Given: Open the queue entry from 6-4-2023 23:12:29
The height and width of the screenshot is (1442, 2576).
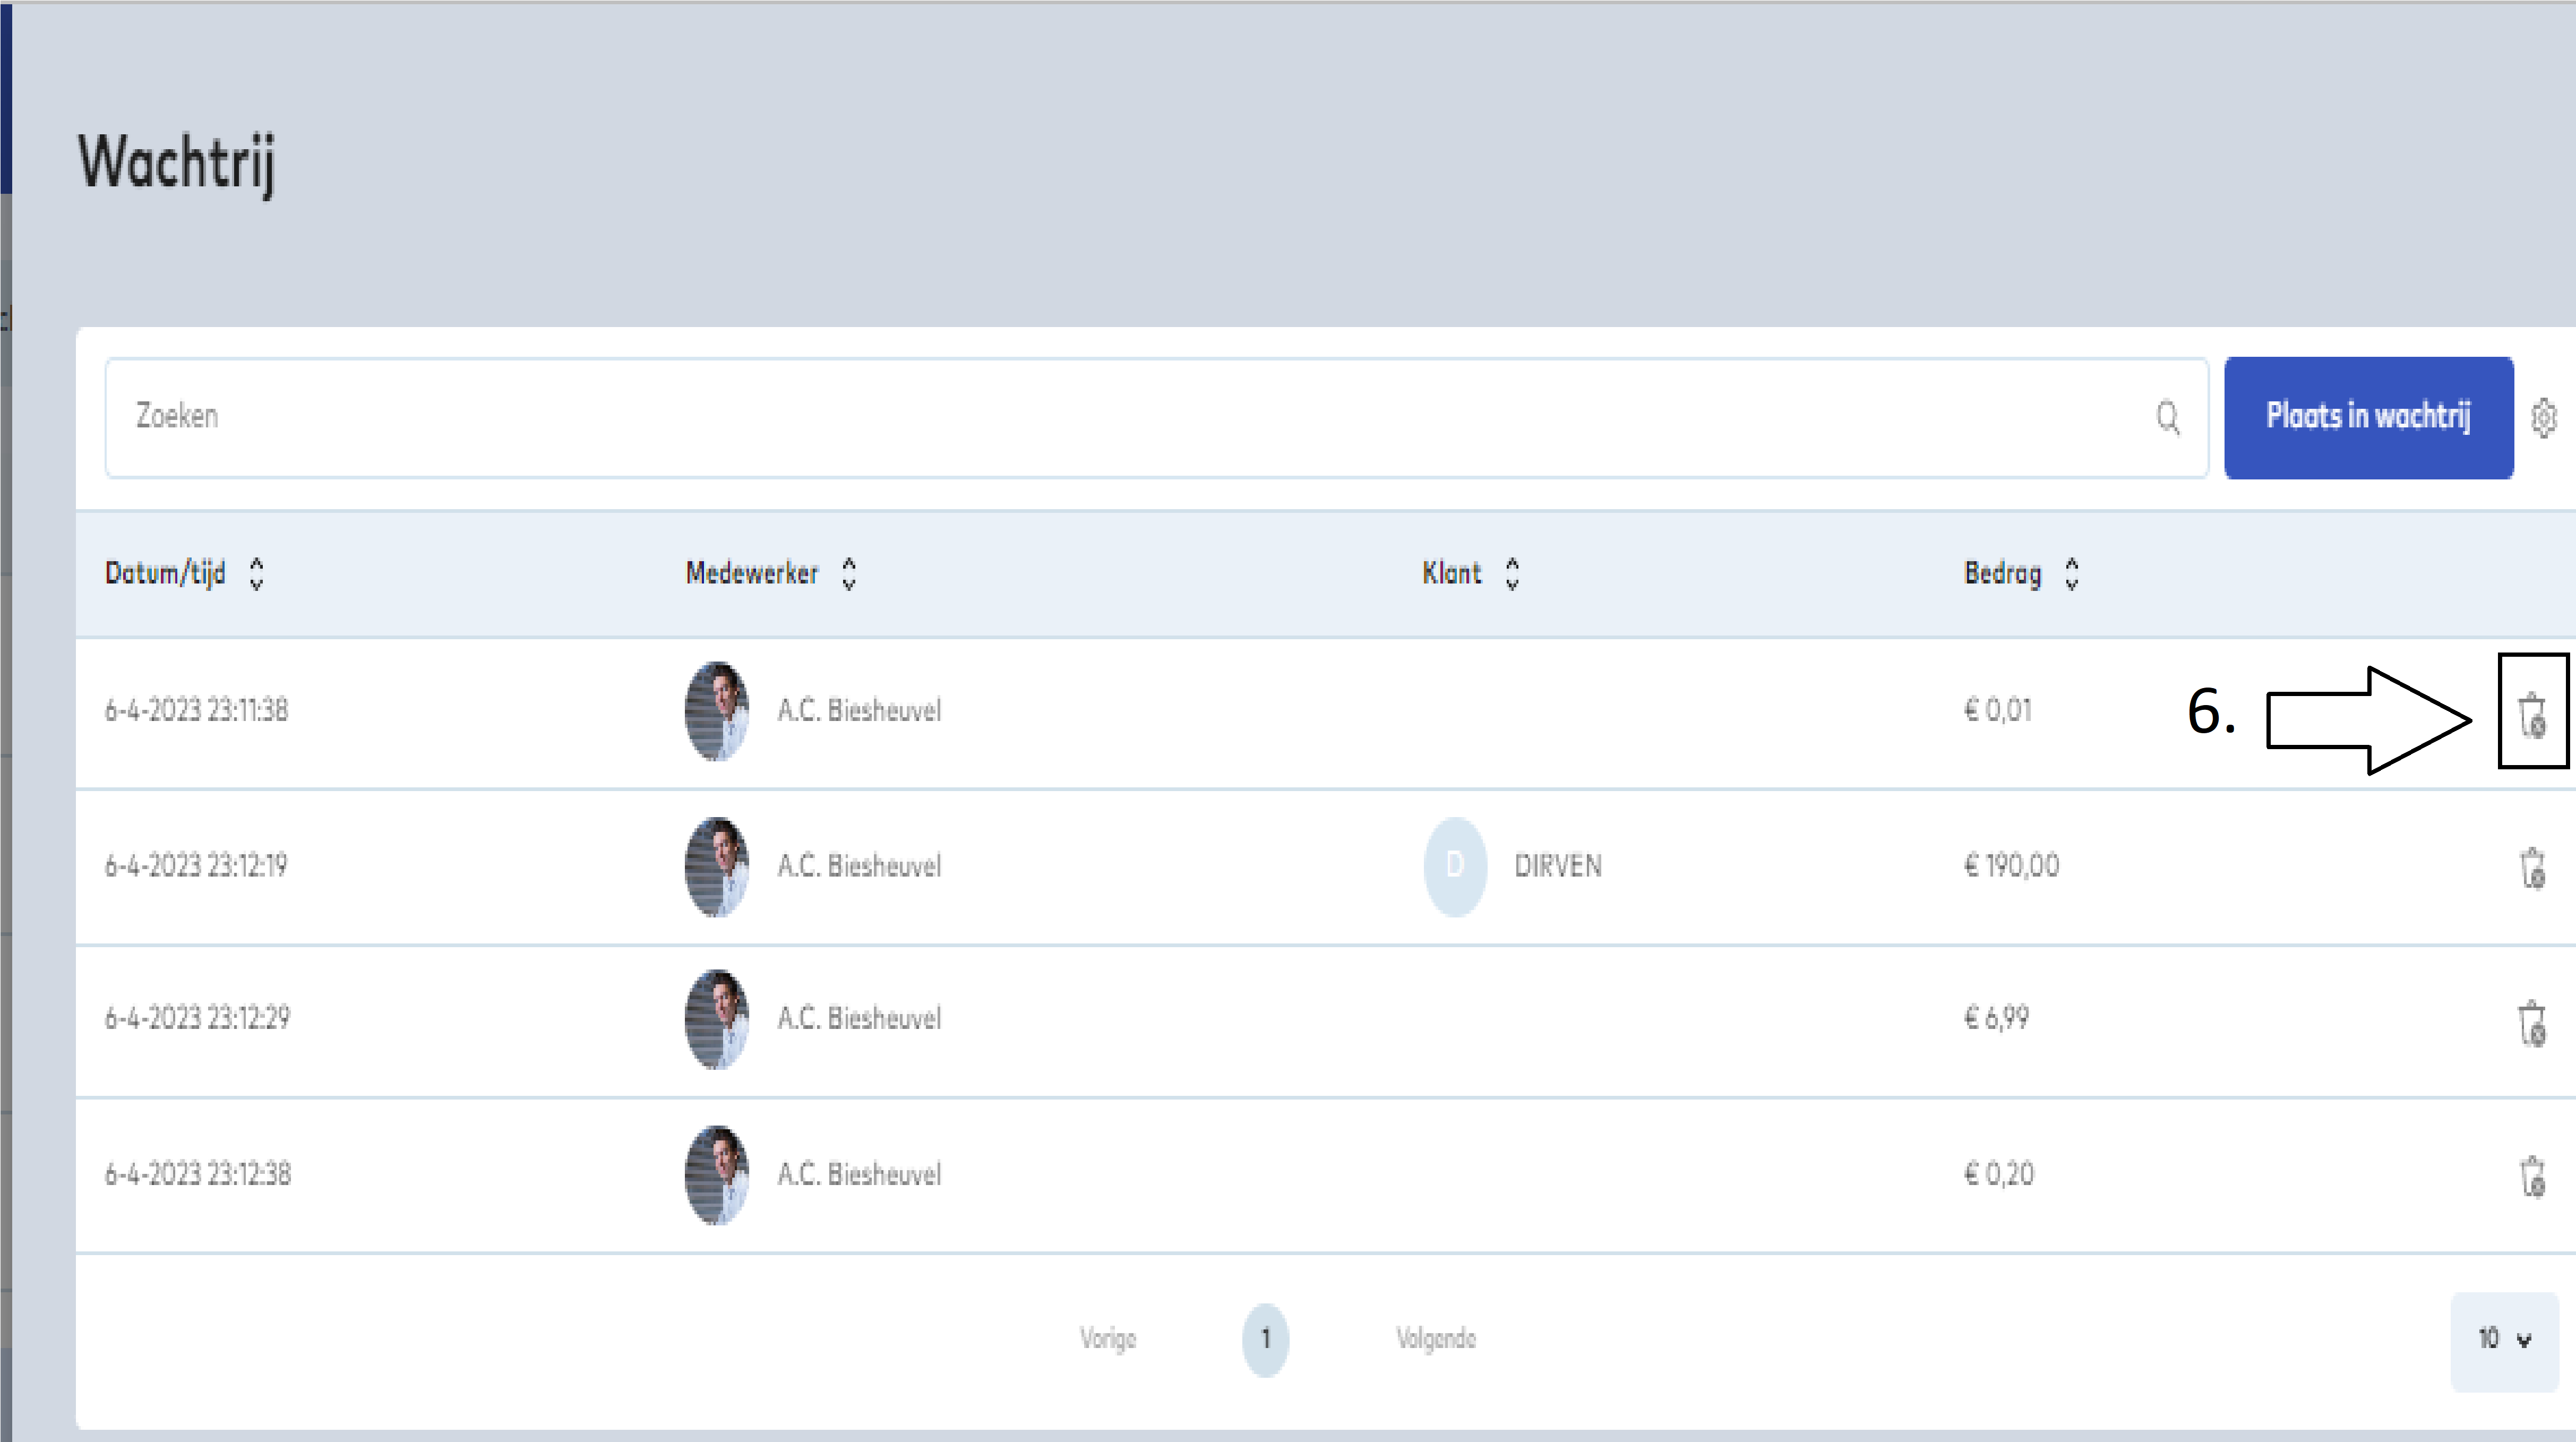Looking at the screenshot, I should [198, 1018].
